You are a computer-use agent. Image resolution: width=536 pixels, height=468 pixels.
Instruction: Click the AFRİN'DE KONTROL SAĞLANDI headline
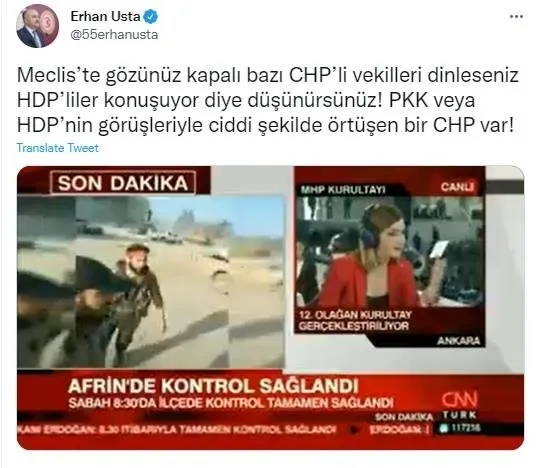click(213, 386)
